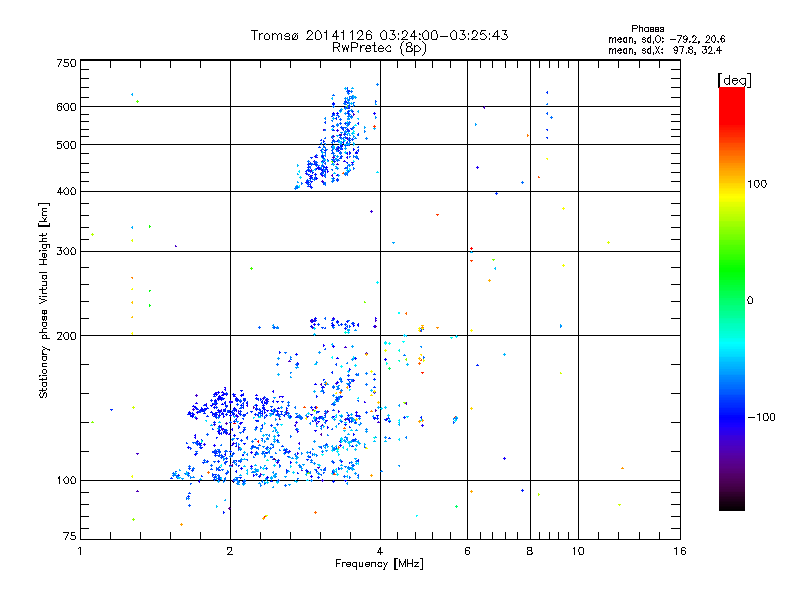
Task: Click the colorbar tick label '0'
Action: tap(750, 301)
